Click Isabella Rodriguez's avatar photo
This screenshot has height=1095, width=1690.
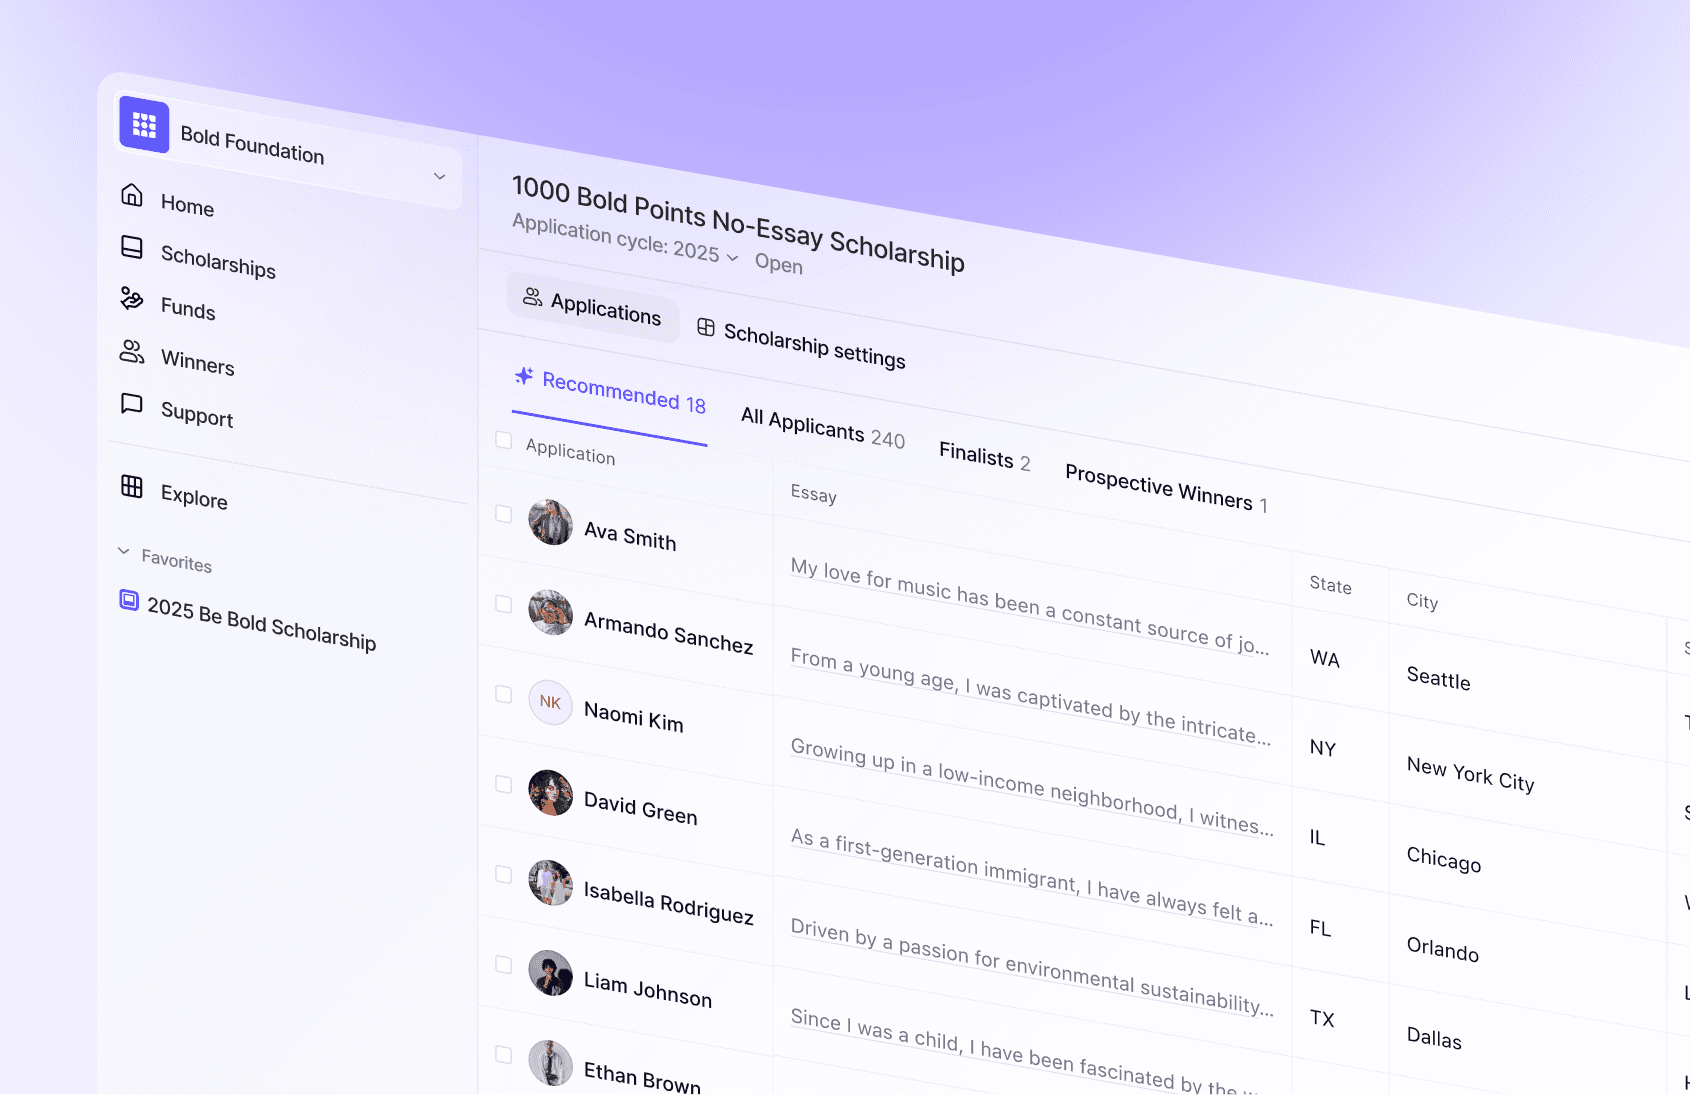(x=550, y=882)
